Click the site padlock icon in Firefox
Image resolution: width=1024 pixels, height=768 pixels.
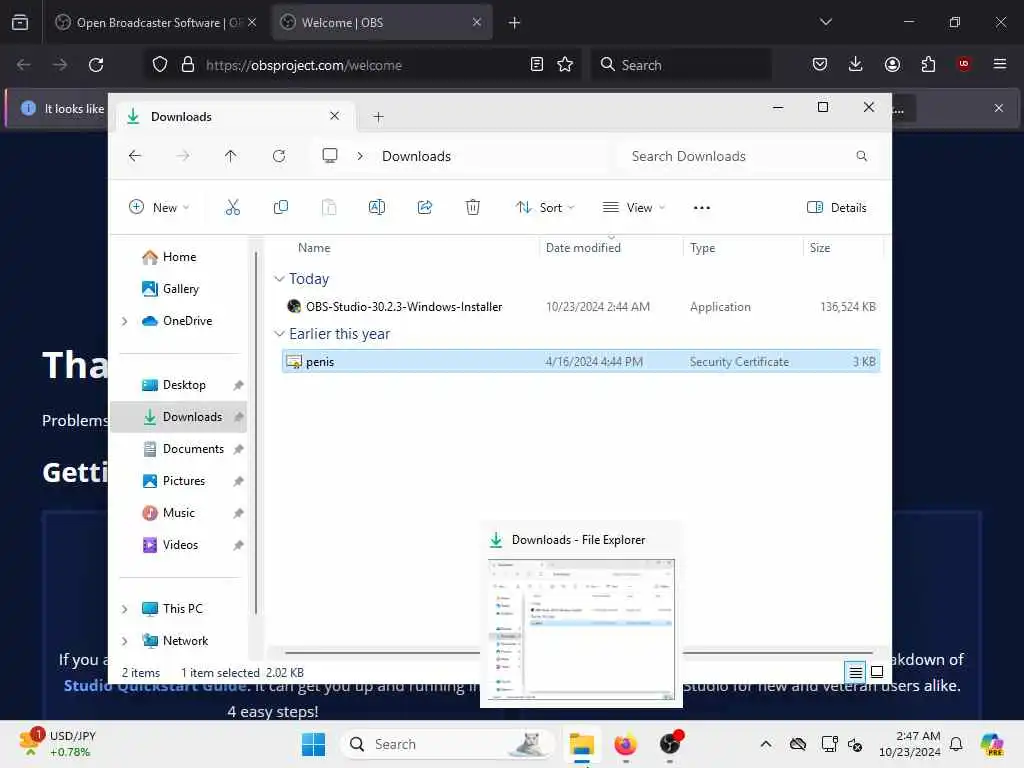pos(187,65)
